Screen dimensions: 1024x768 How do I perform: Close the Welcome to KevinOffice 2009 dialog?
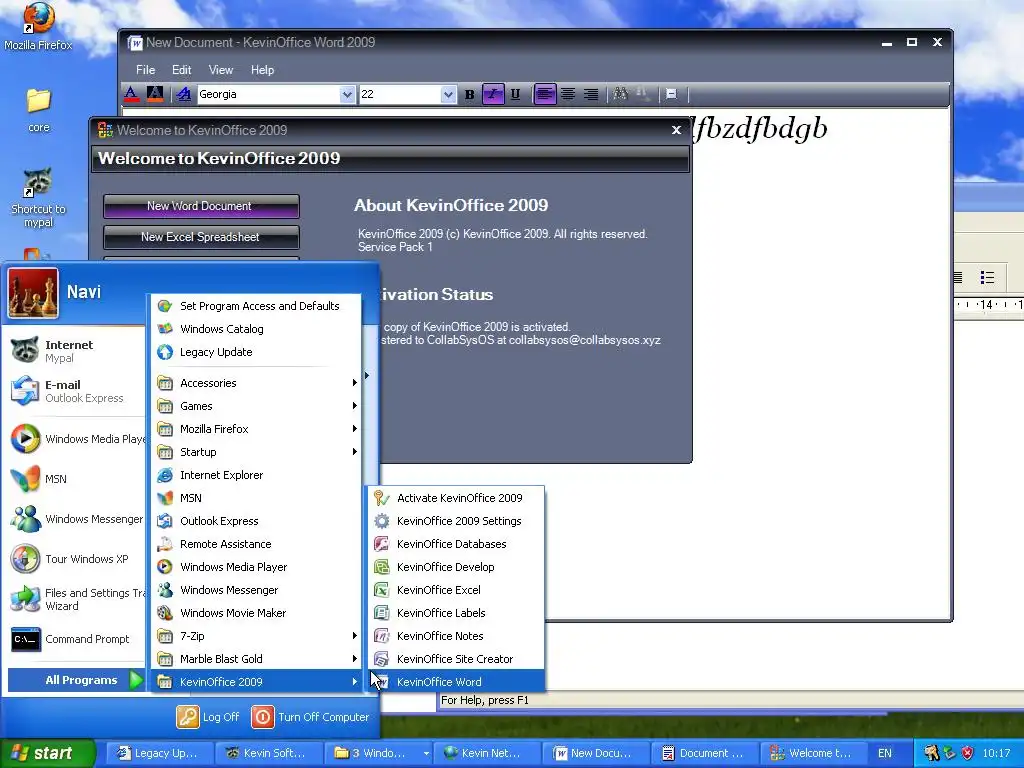(677, 130)
